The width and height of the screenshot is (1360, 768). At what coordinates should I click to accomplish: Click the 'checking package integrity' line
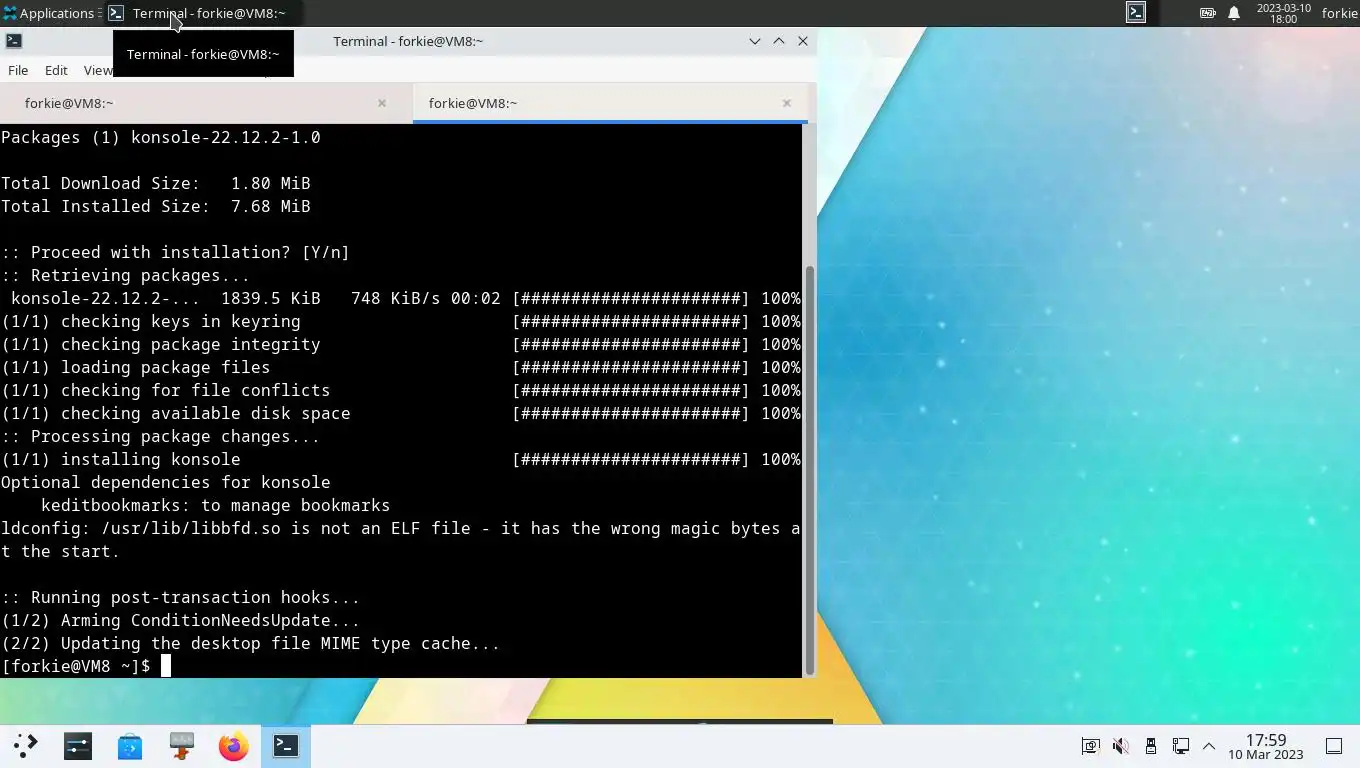click(400, 344)
